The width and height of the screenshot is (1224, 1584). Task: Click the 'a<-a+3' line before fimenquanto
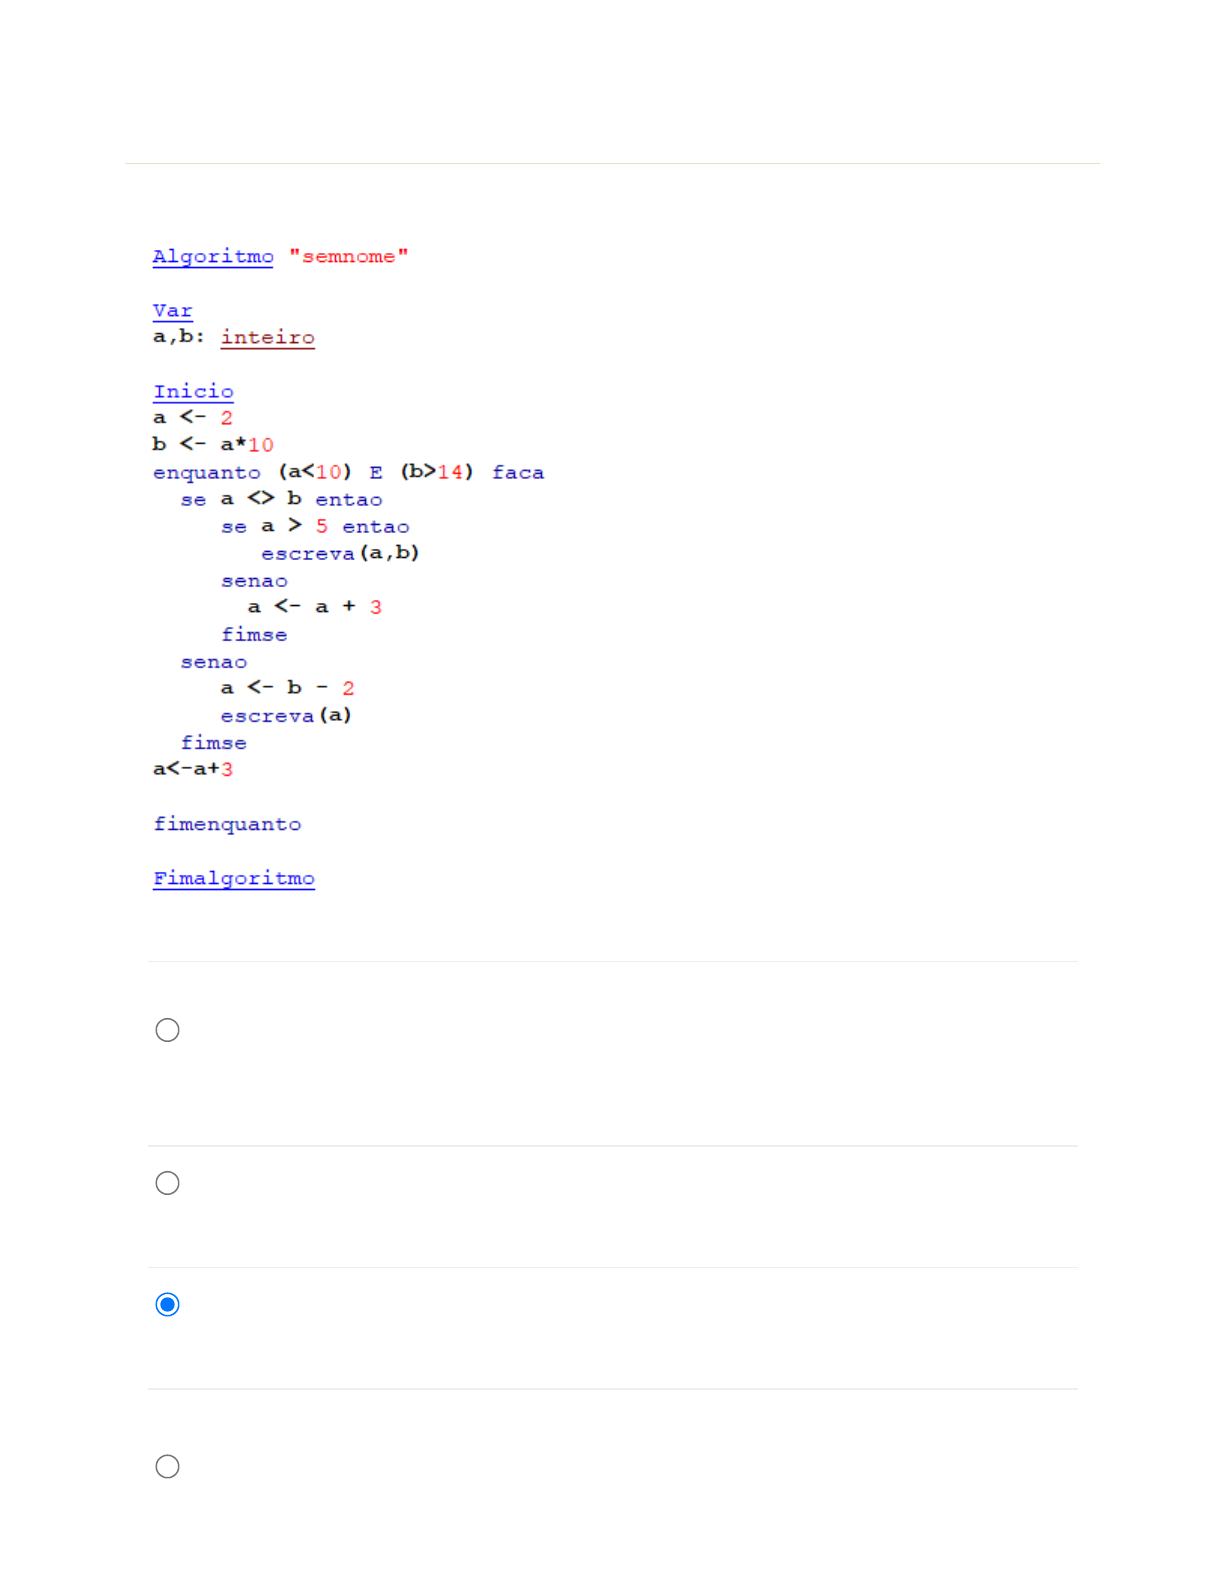(x=193, y=769)
